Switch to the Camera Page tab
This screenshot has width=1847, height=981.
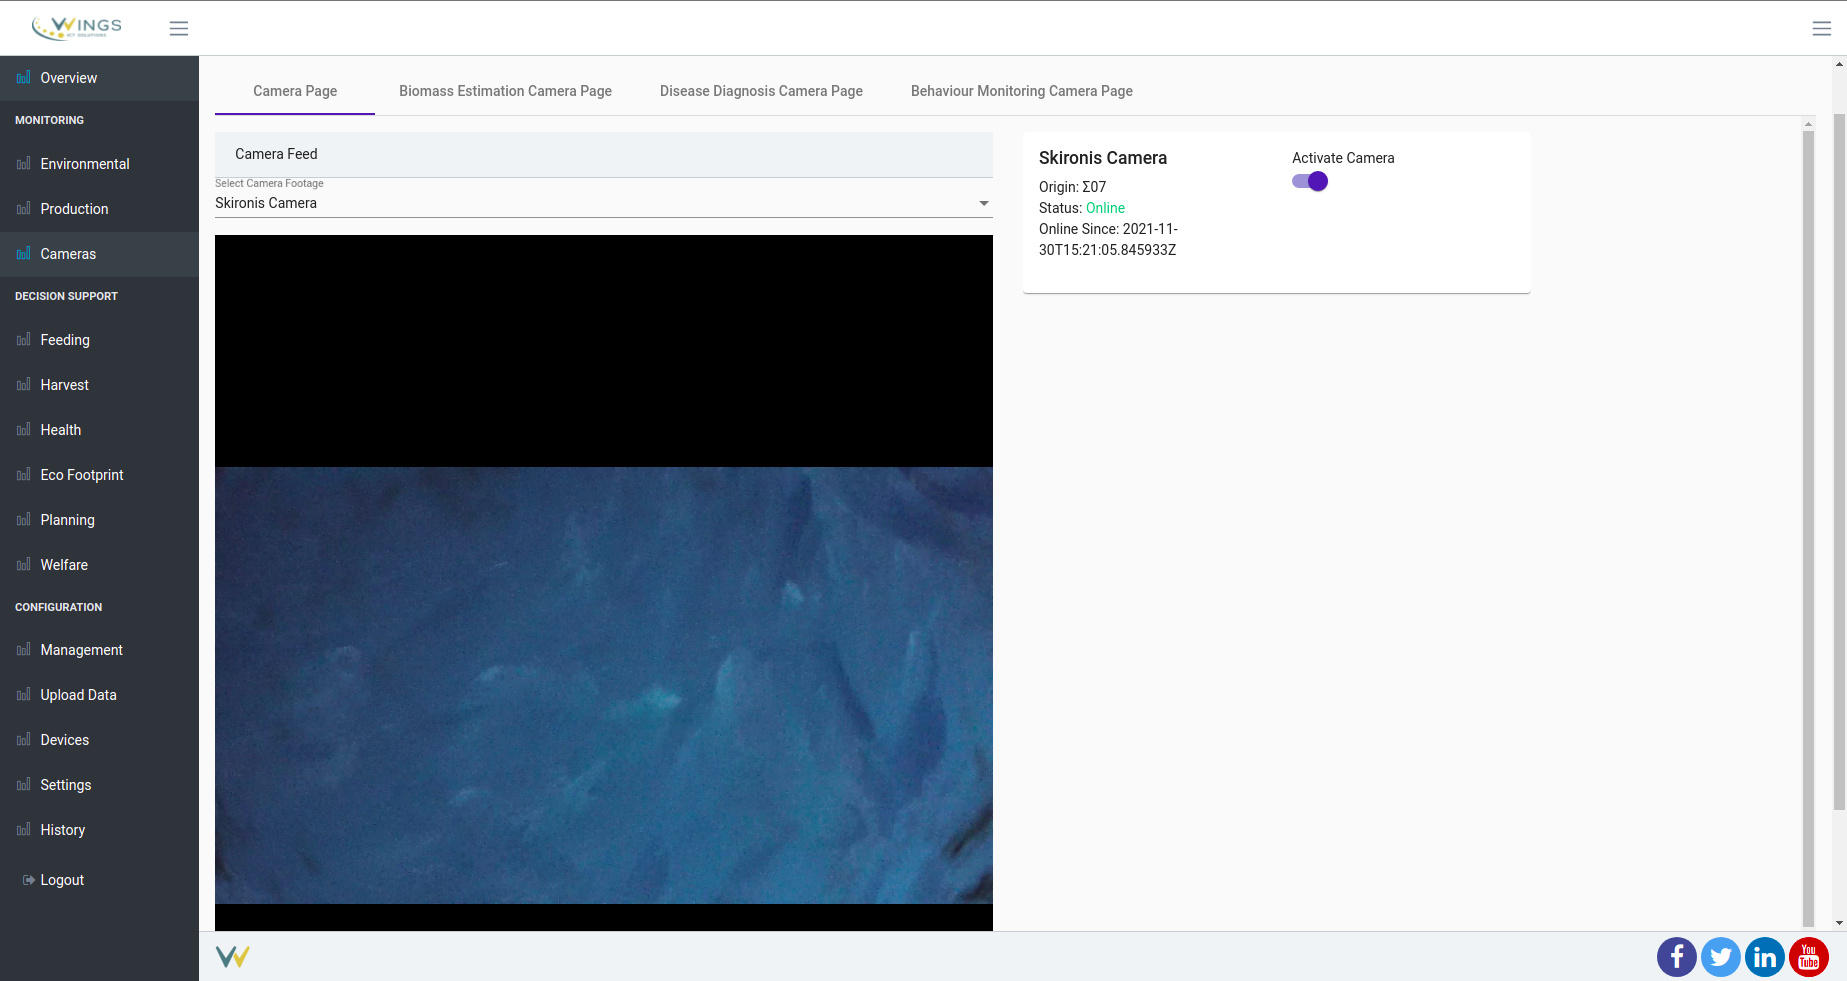click(x=295, y=91)
